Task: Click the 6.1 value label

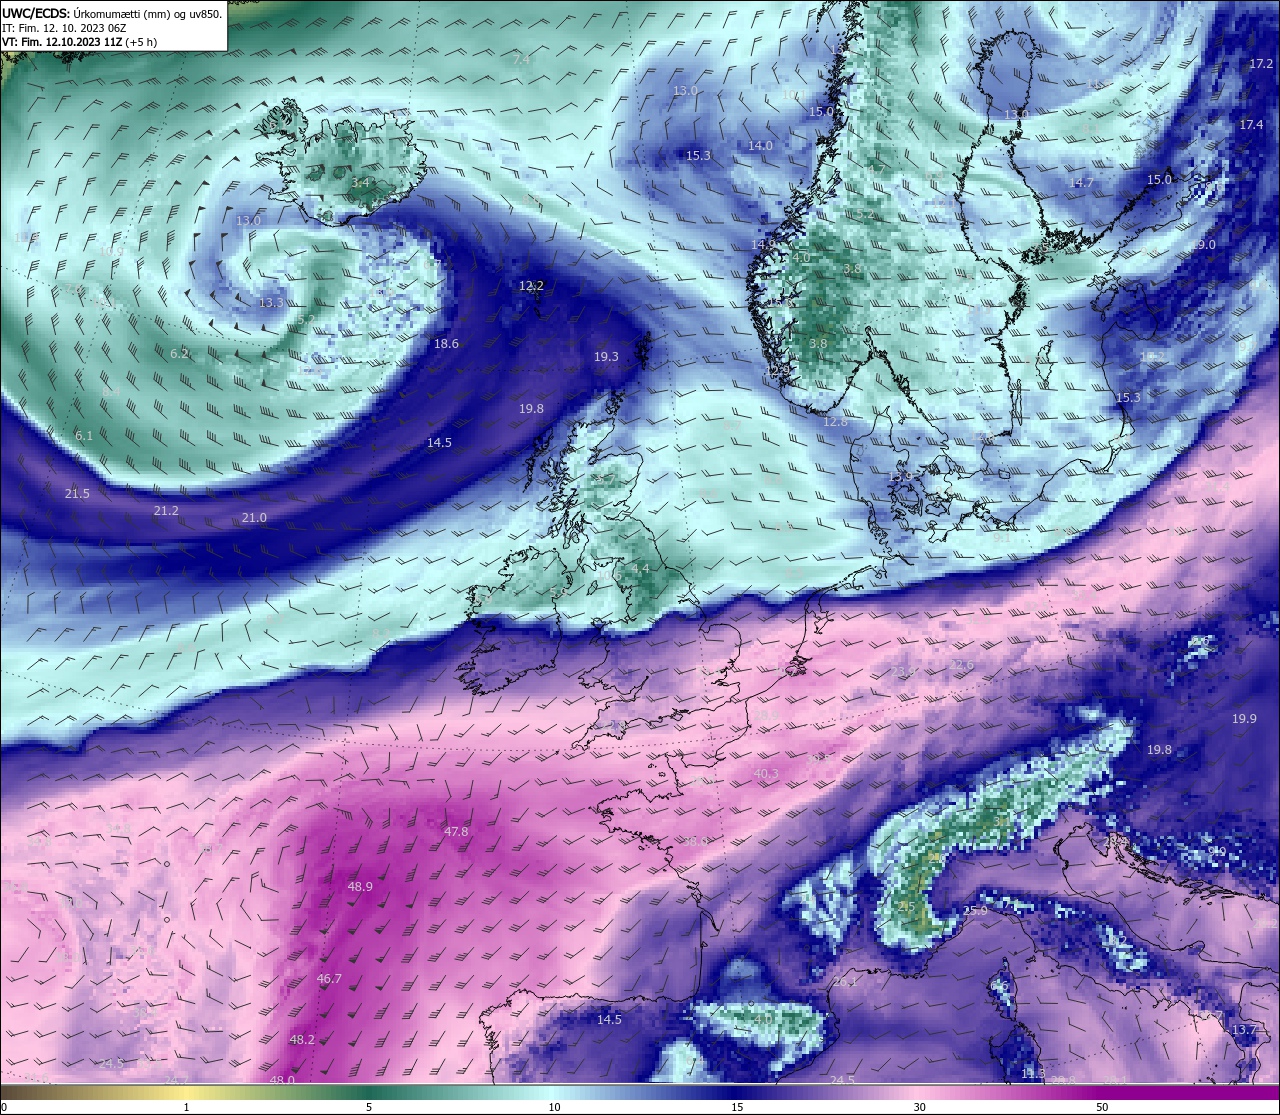Action: (84, 436)
